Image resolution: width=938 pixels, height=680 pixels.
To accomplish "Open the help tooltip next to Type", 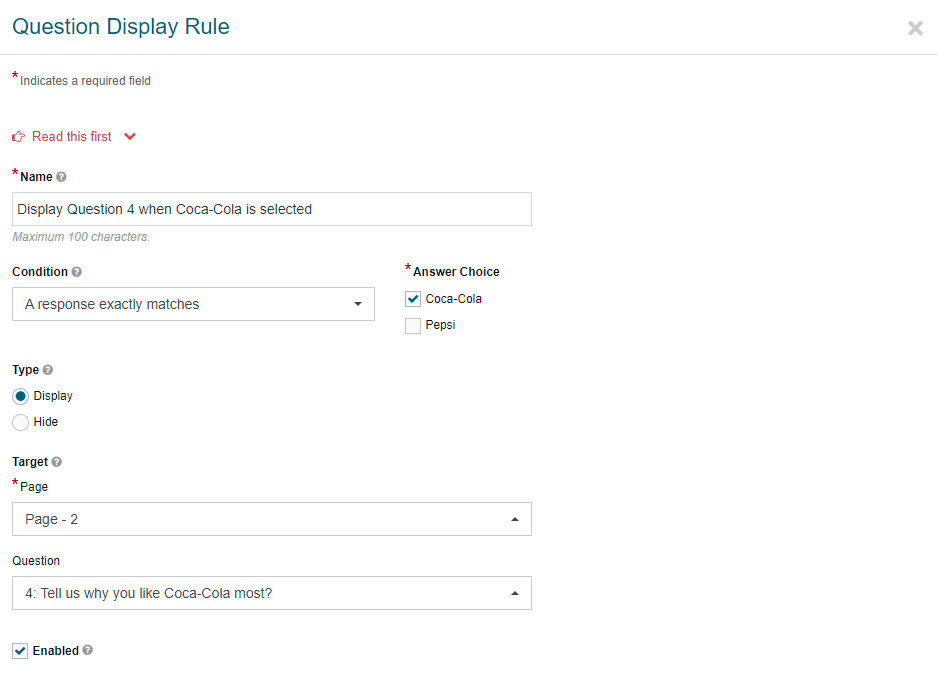I will (x=48, y=370).
